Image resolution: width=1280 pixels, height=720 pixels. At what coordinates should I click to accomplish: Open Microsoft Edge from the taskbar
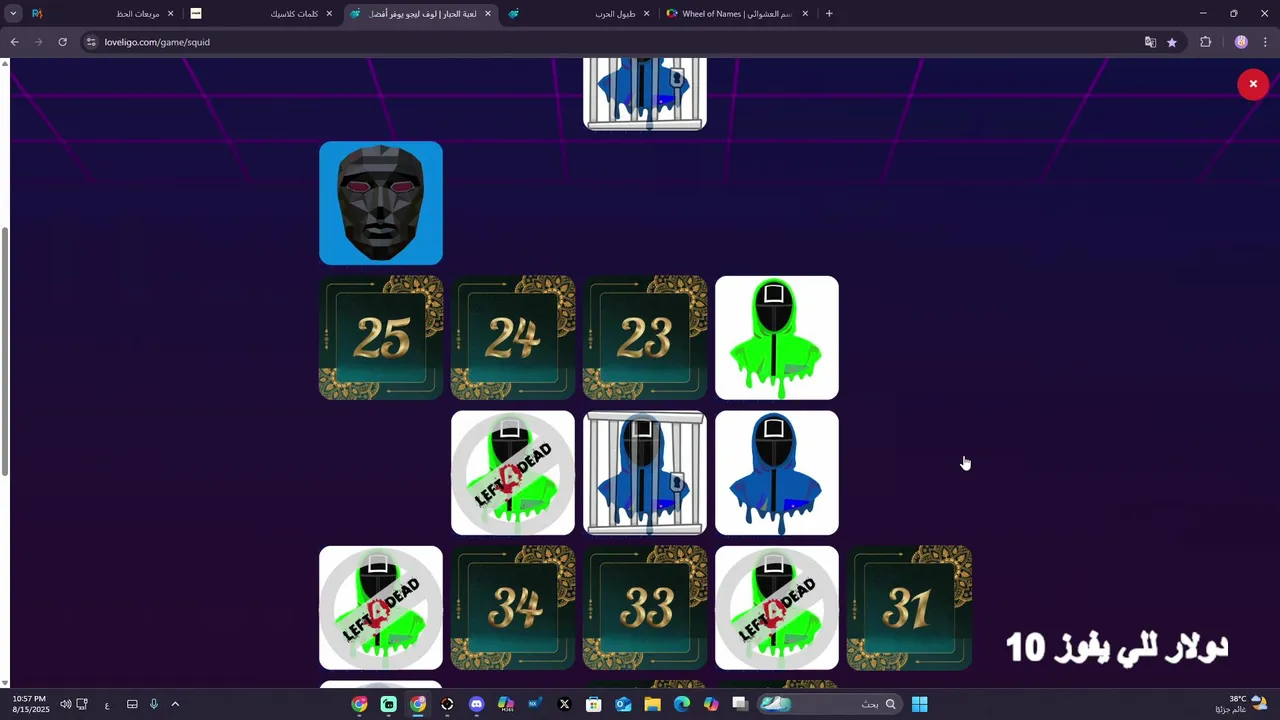tap(682, 704)
